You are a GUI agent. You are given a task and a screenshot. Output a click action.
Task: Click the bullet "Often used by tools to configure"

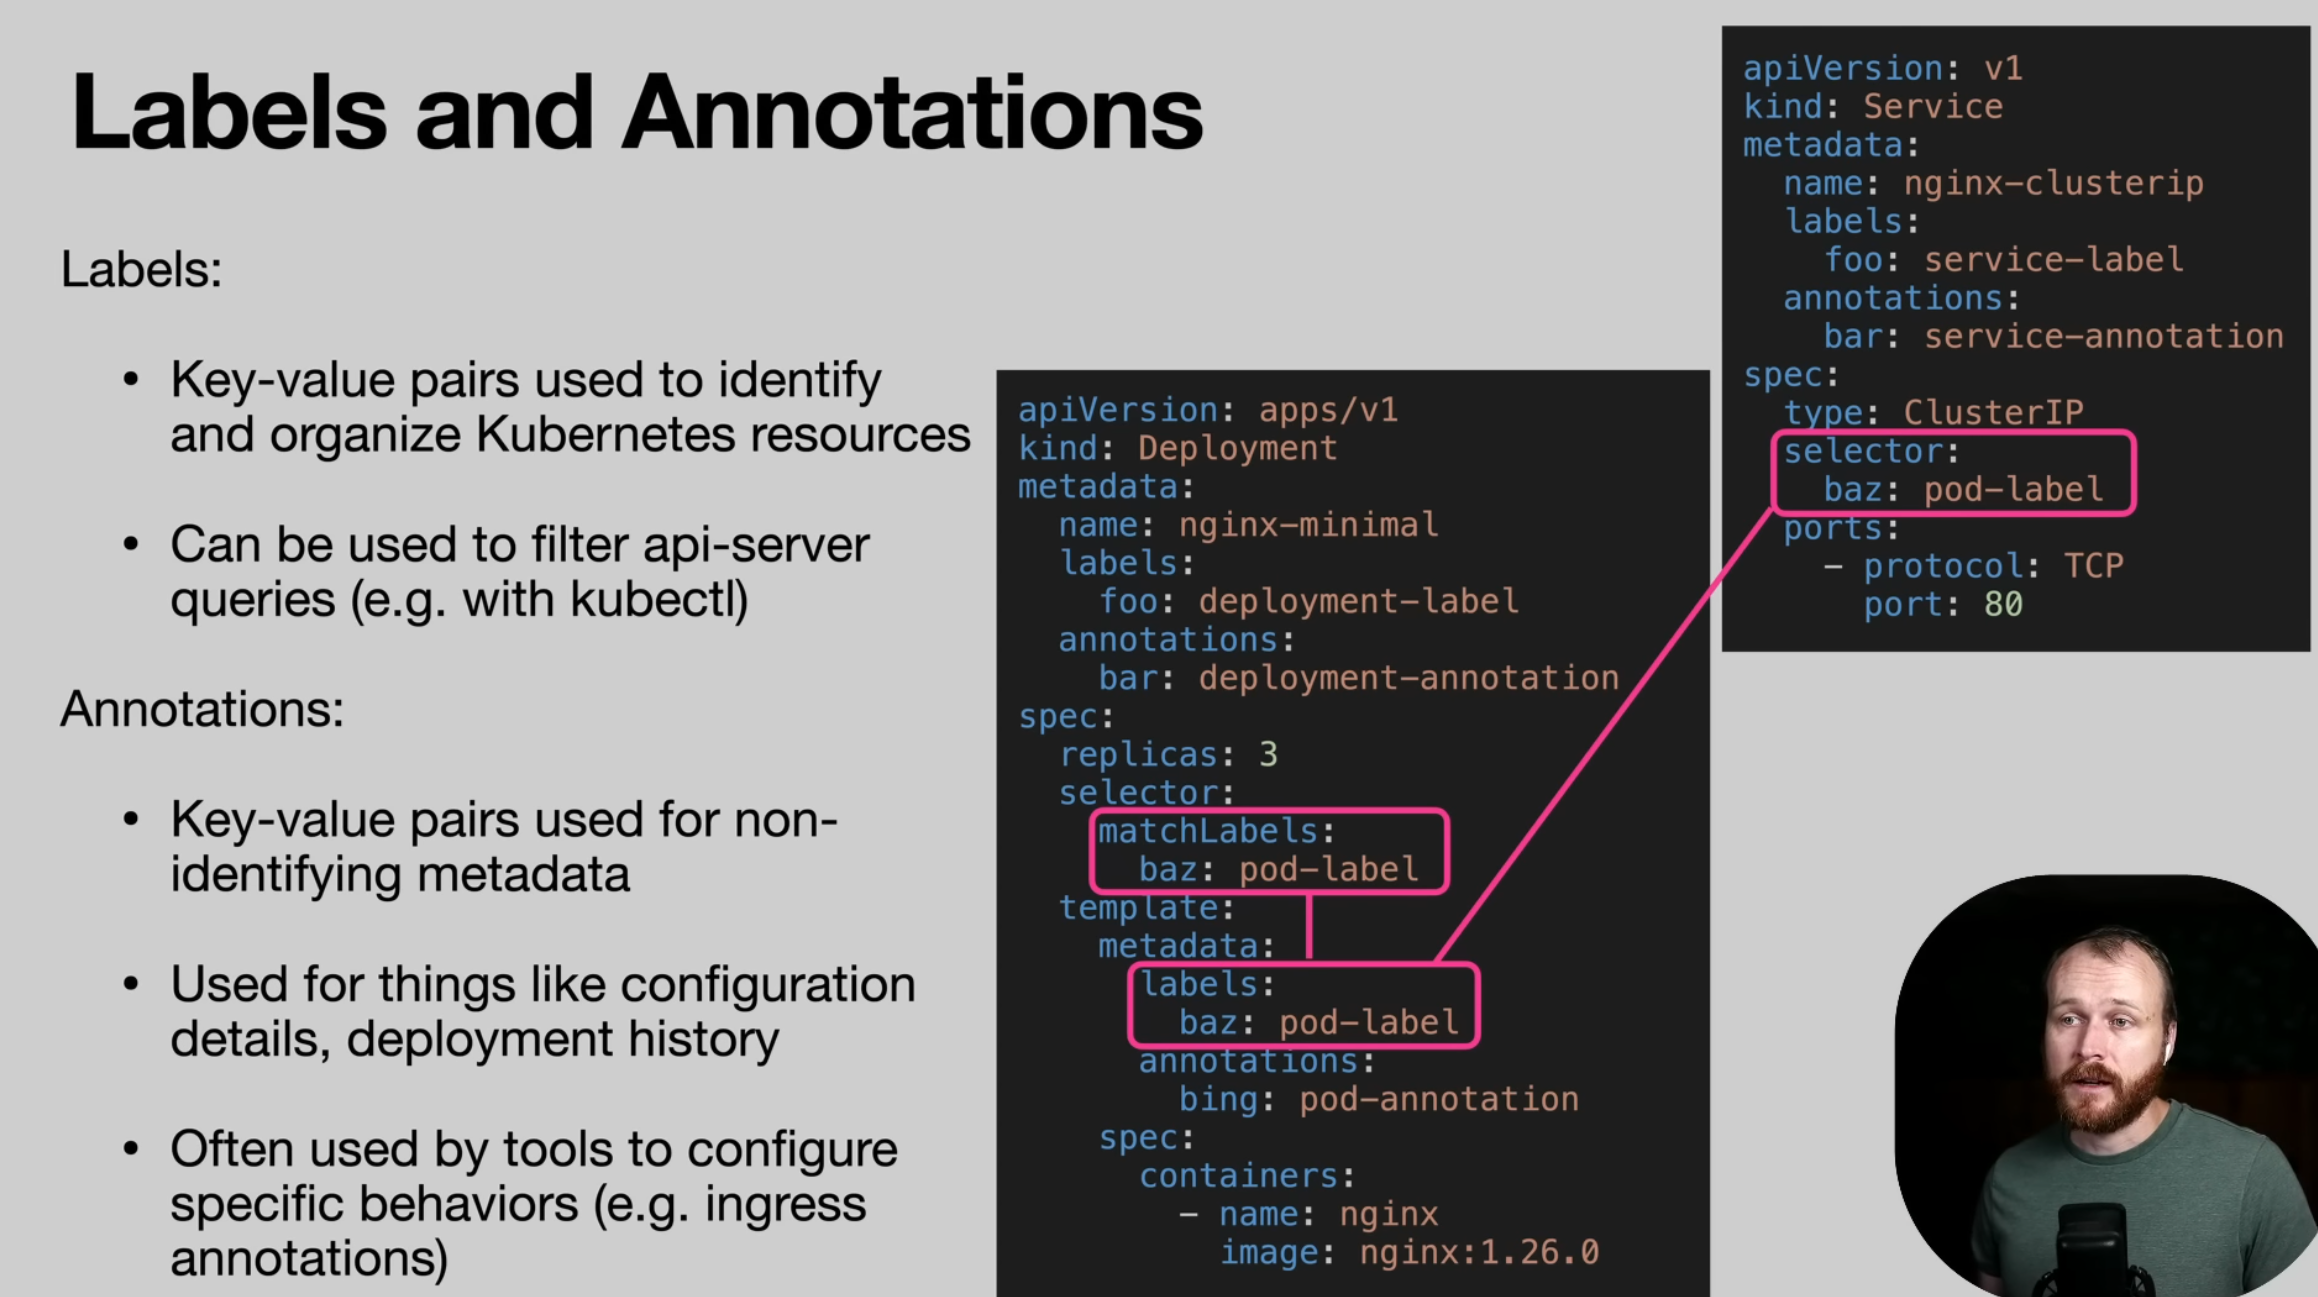pyautogui.click(x=533, y=1203)
